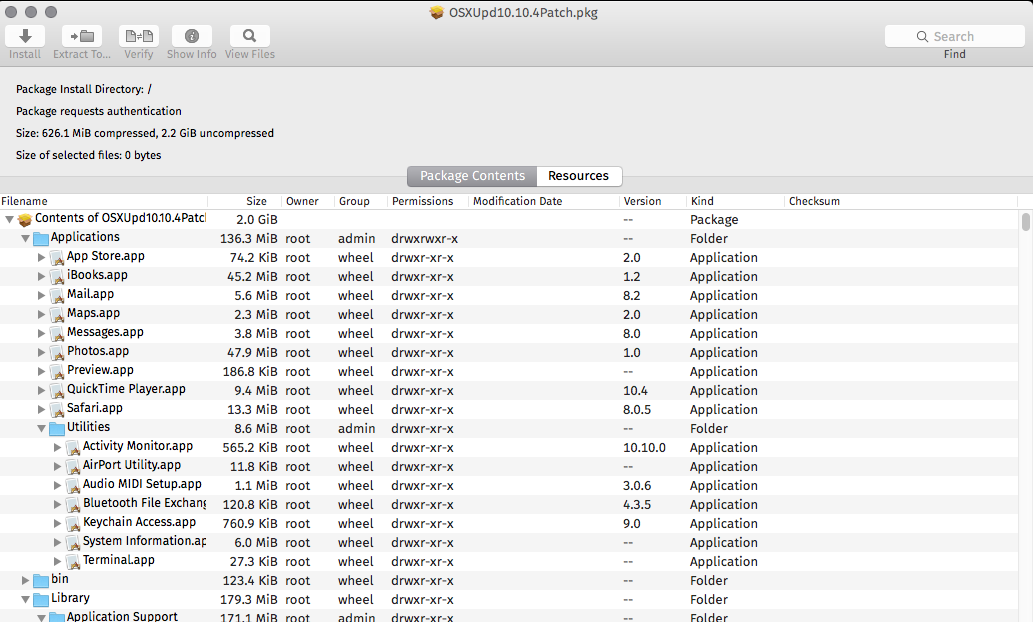Image resolution: width=1033 pixels, height=622 pixels.
Task: Sort by the Modification Date column header
Action: click(x=544, y=201)
